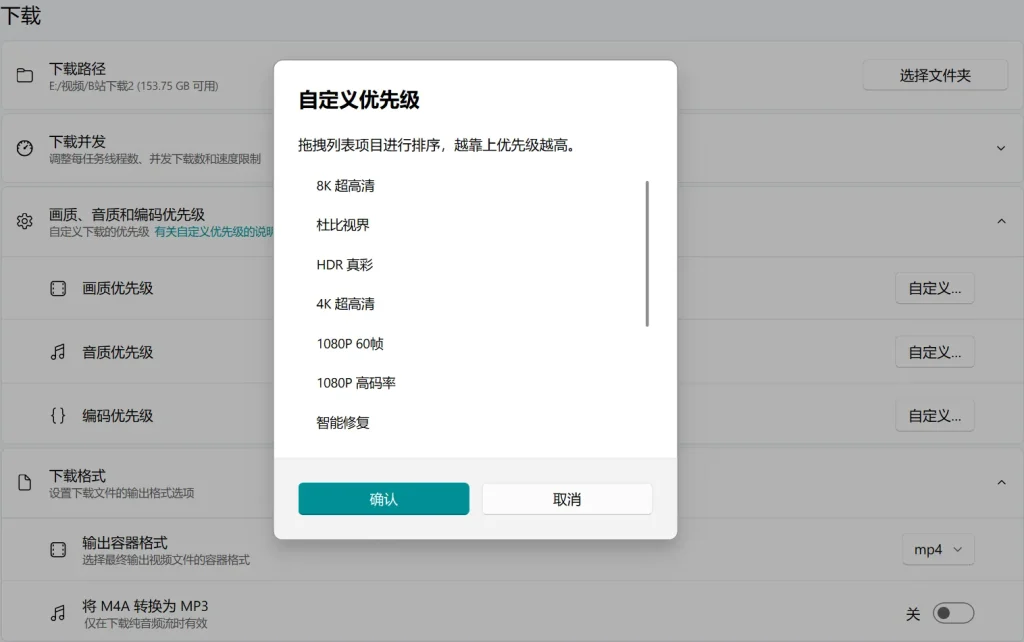The image size is (1024, 642).
Task: Click the 取消 button in the dialog
Action: [x=567, y=499]
